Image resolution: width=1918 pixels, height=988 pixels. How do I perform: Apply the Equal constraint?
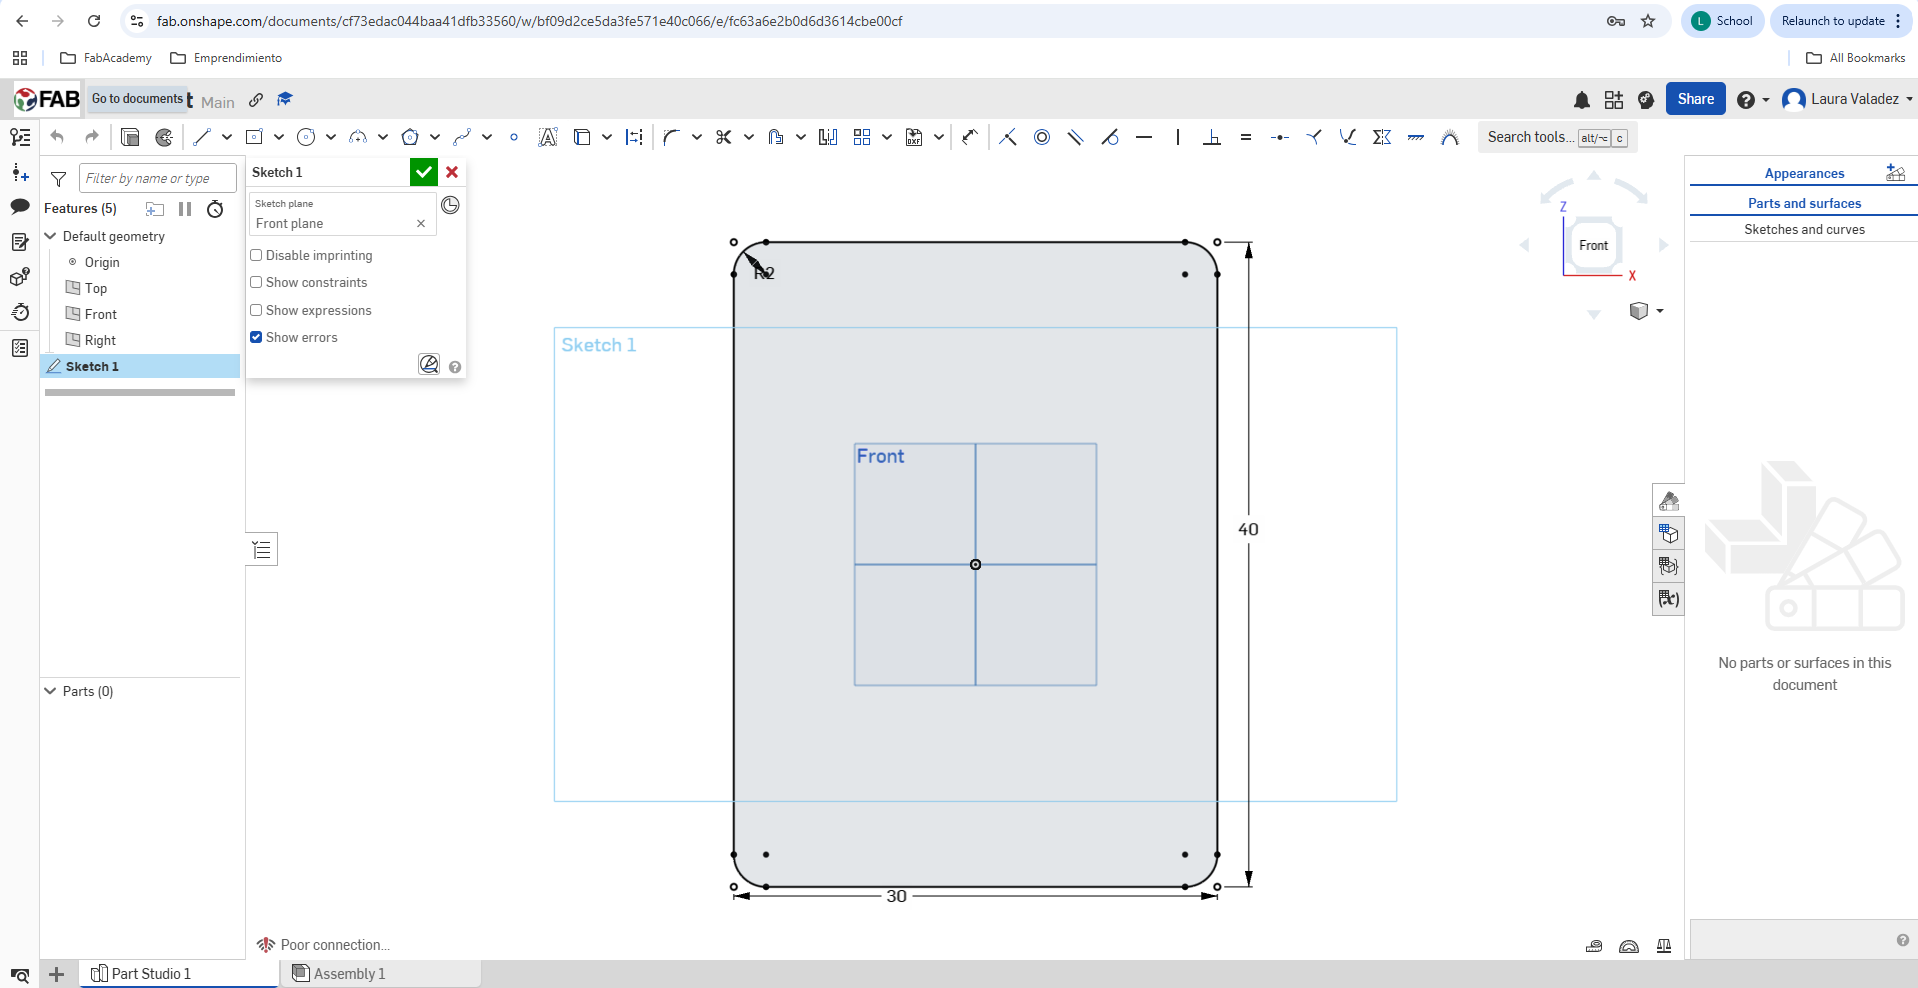click(1246, 137)
